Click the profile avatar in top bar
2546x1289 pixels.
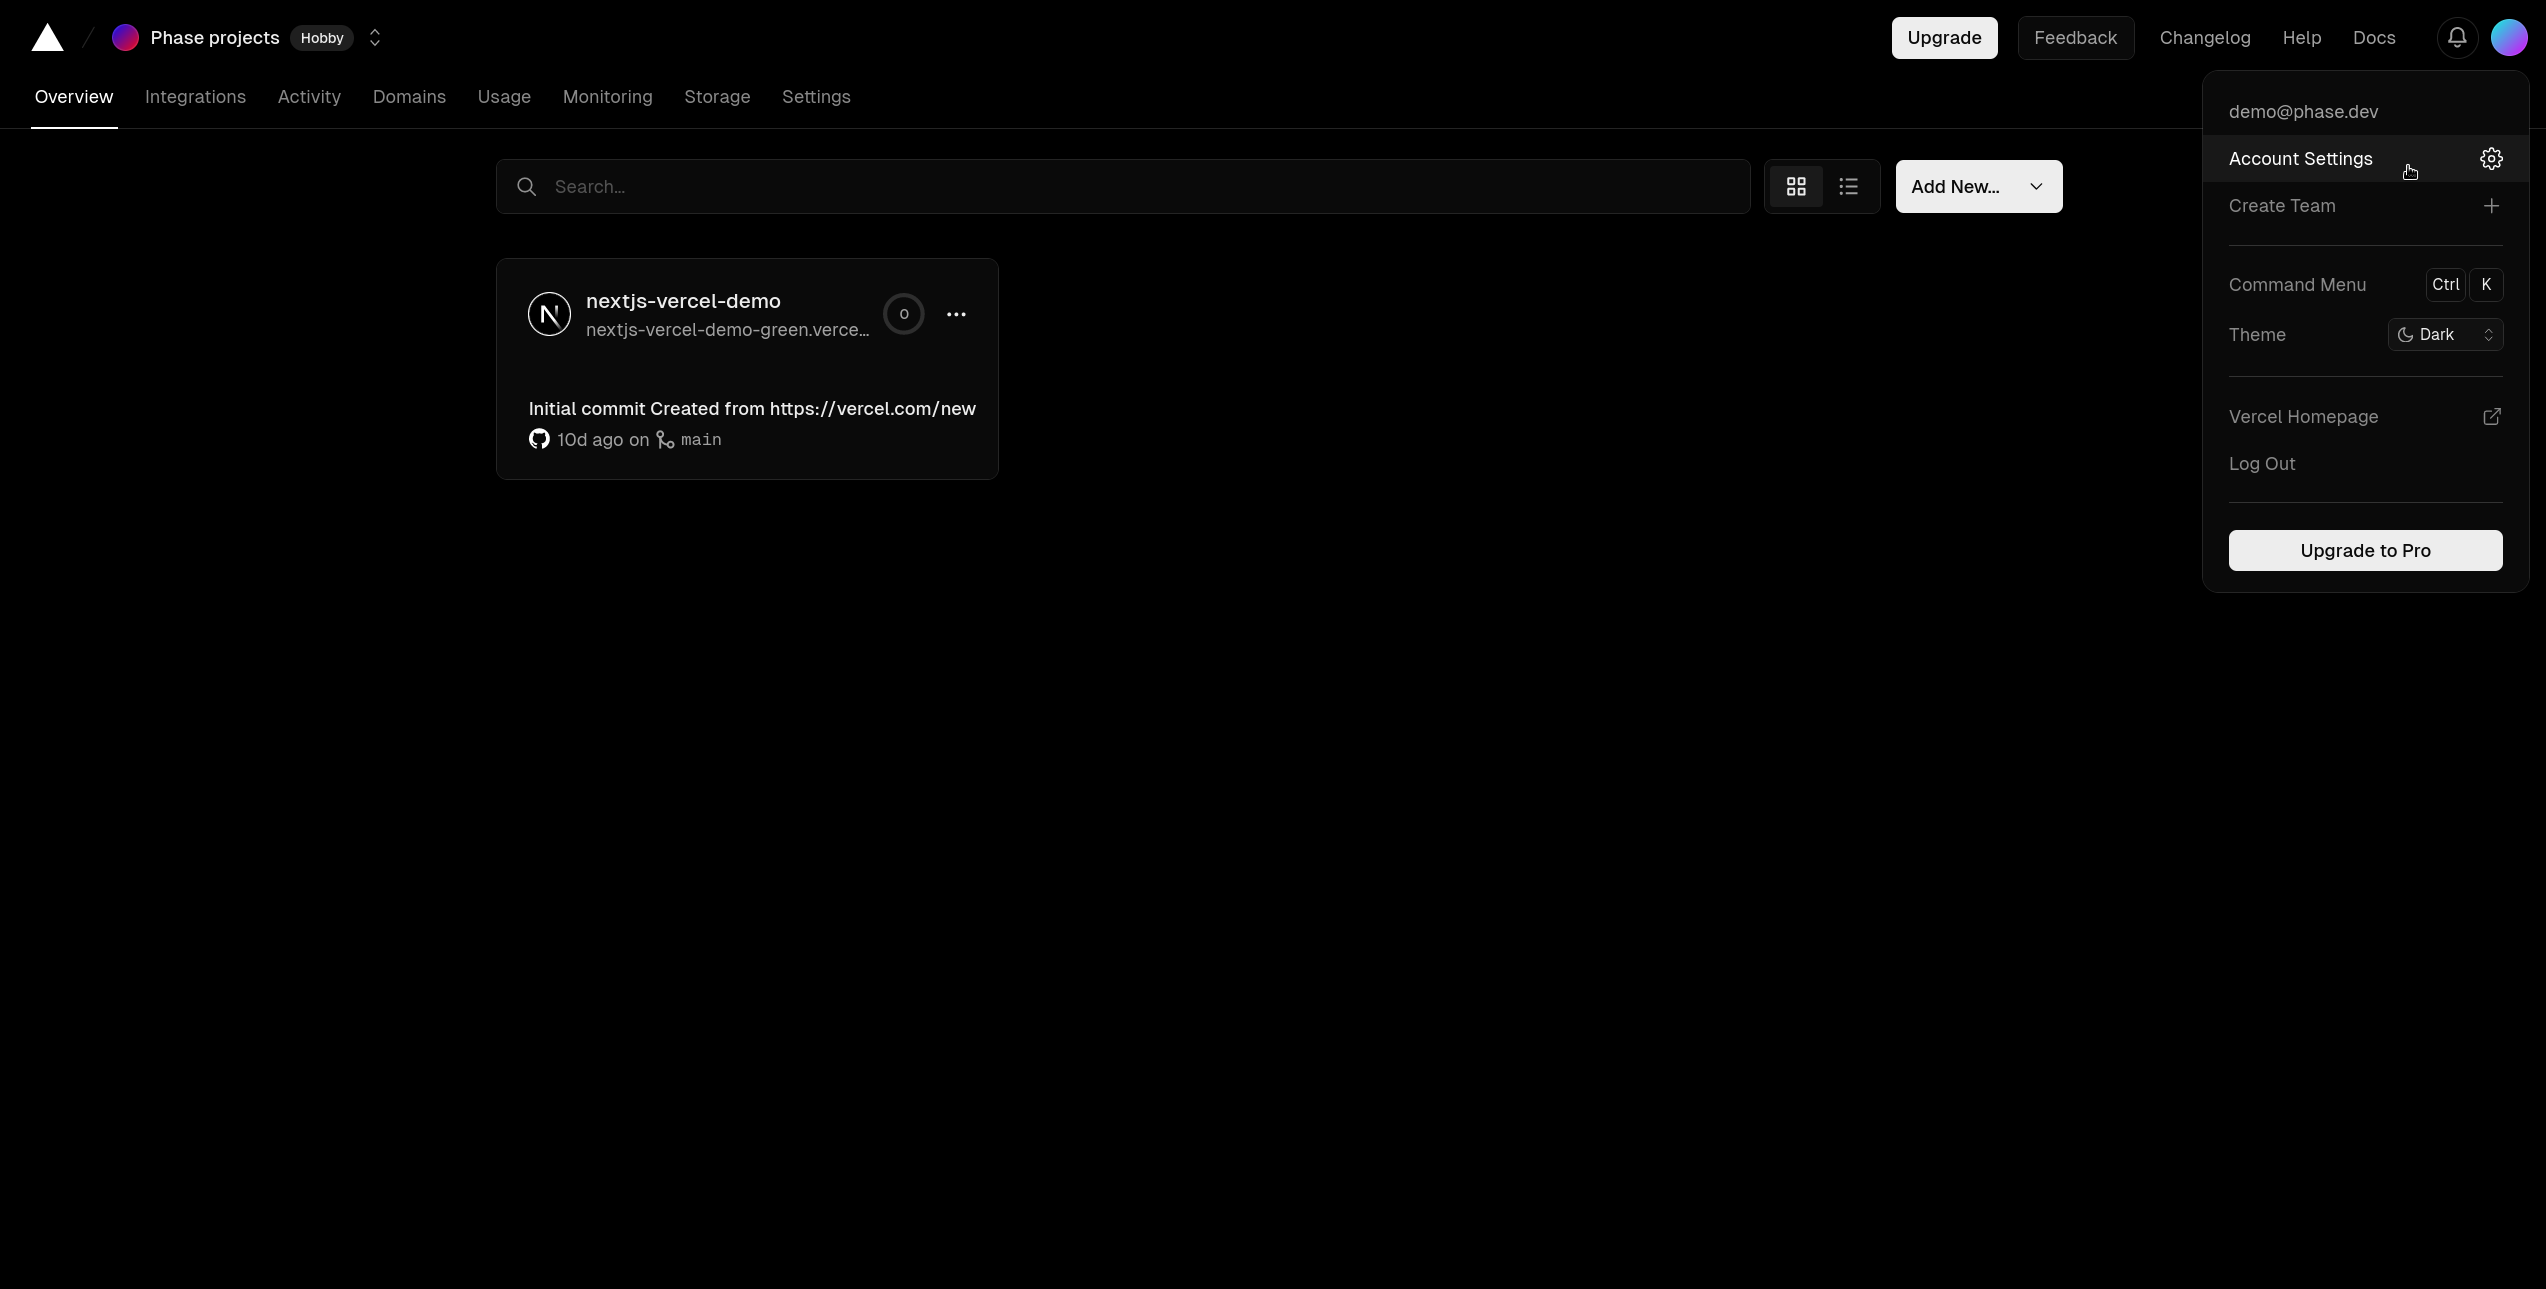point(2510,37)
